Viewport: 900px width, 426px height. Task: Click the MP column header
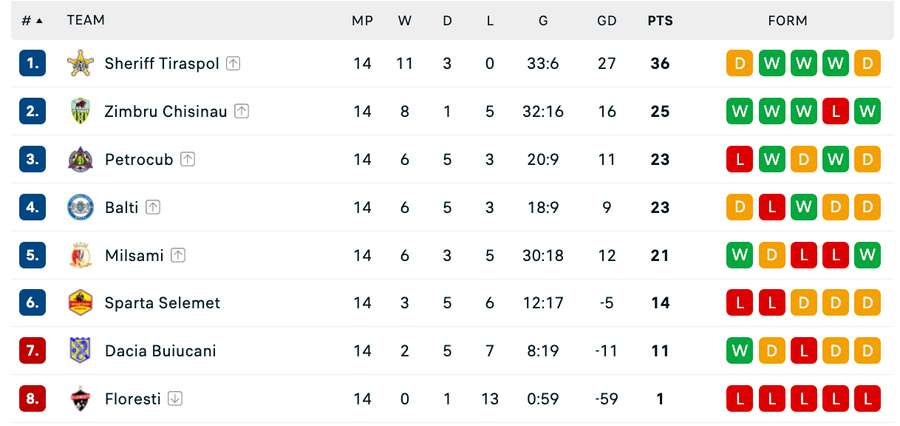point(362,21)
